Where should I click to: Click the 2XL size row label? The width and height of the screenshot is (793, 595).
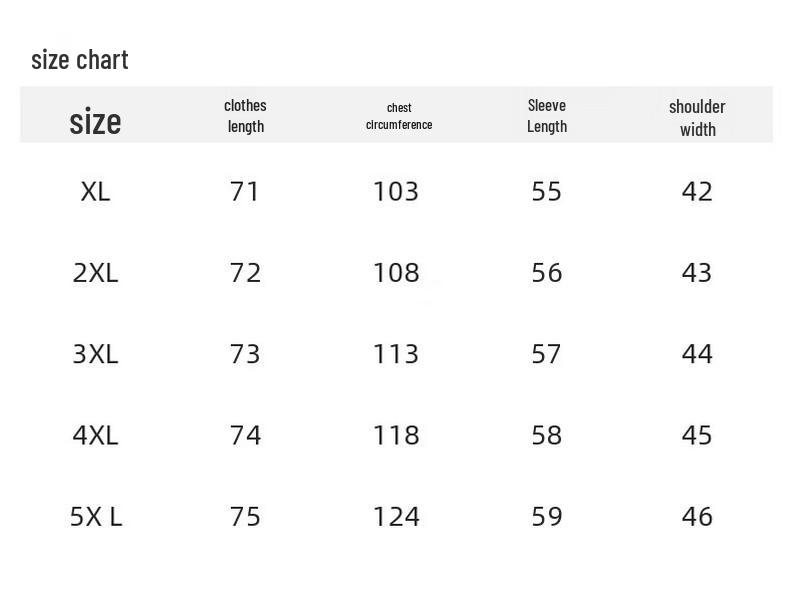(x=95, y=273)
